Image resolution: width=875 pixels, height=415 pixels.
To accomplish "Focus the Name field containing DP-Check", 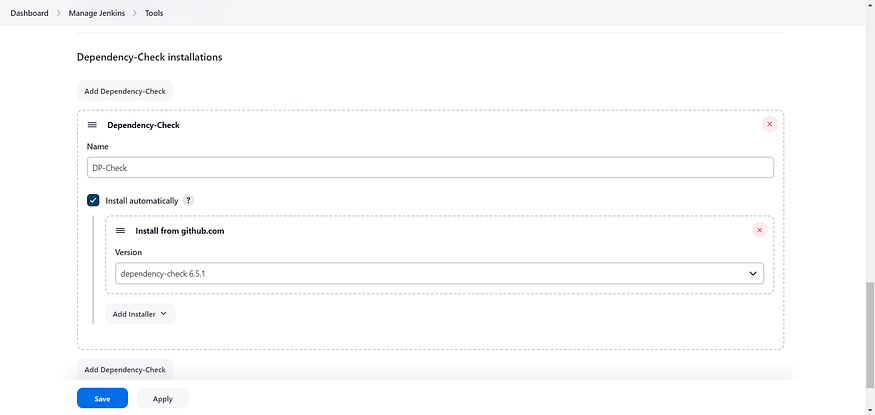I will click(430, 167).
